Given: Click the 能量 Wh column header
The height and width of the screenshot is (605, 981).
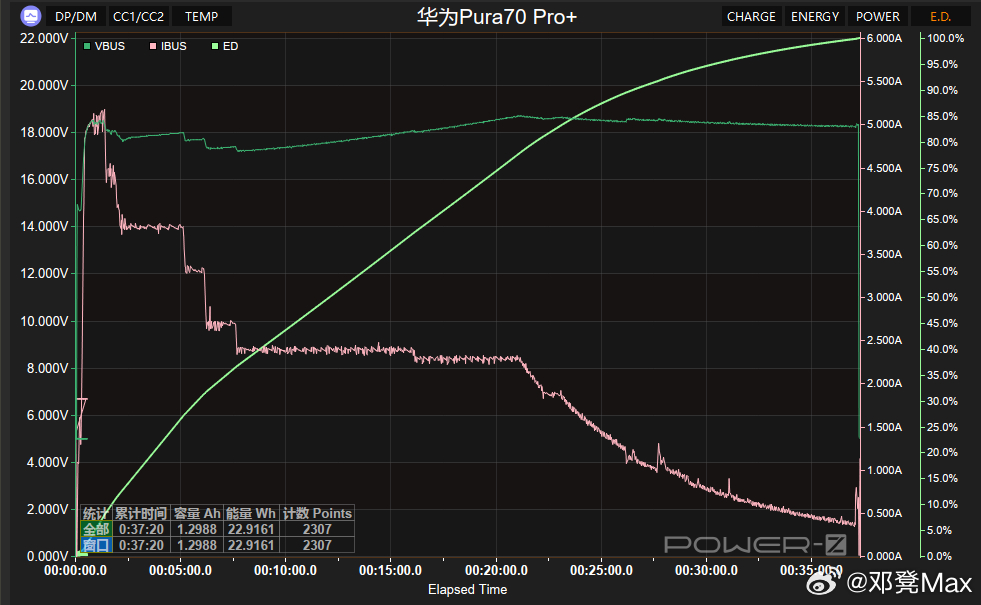Looking at the screenshot, I should (251, 514).
